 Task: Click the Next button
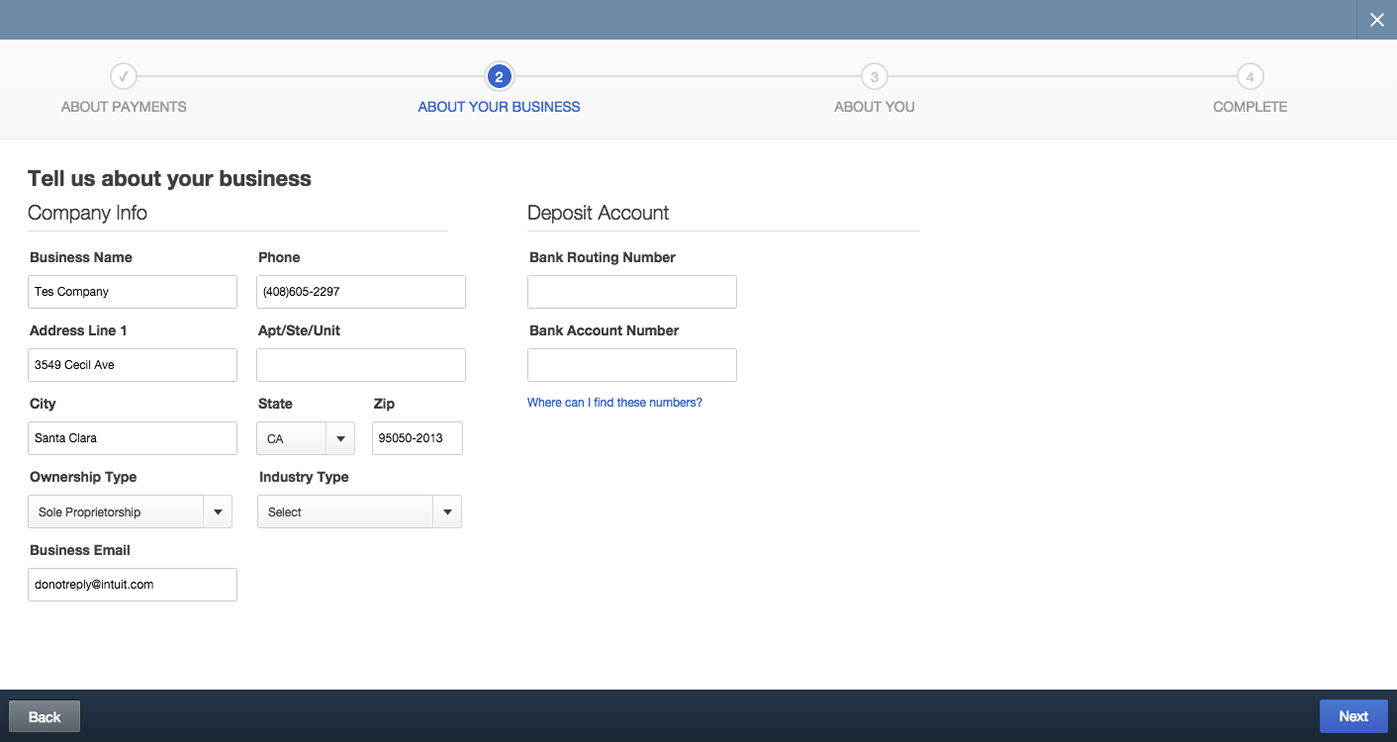[x=1353, y=716]
